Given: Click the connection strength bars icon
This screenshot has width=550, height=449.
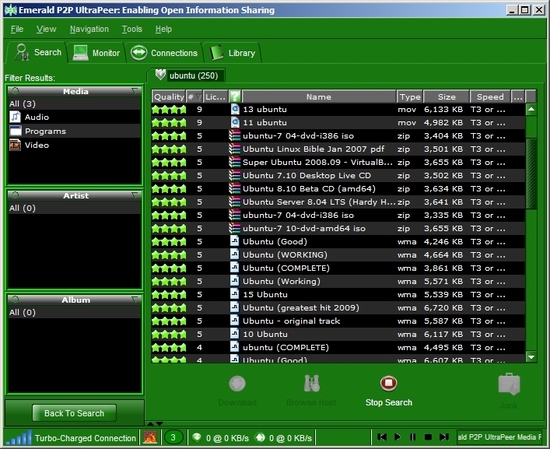Looking at the screenshot, I should click(x=19, y=437).
